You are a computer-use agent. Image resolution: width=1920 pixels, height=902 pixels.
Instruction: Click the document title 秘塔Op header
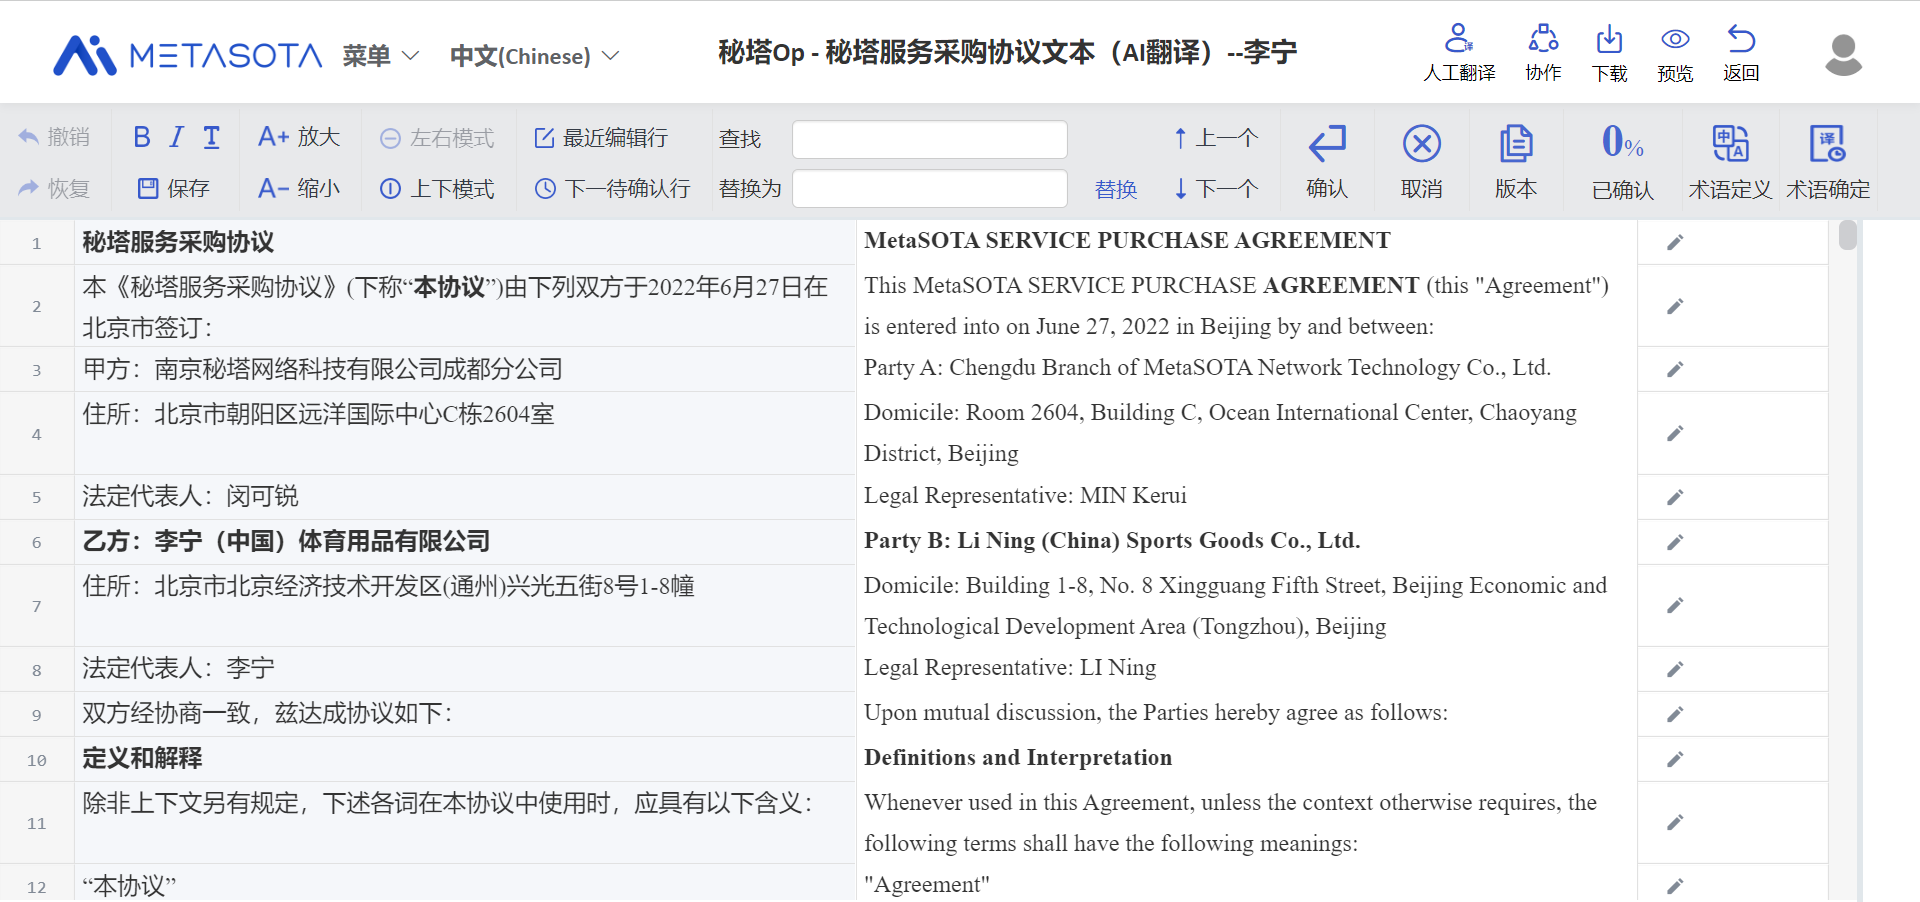tap(1007, 52)
